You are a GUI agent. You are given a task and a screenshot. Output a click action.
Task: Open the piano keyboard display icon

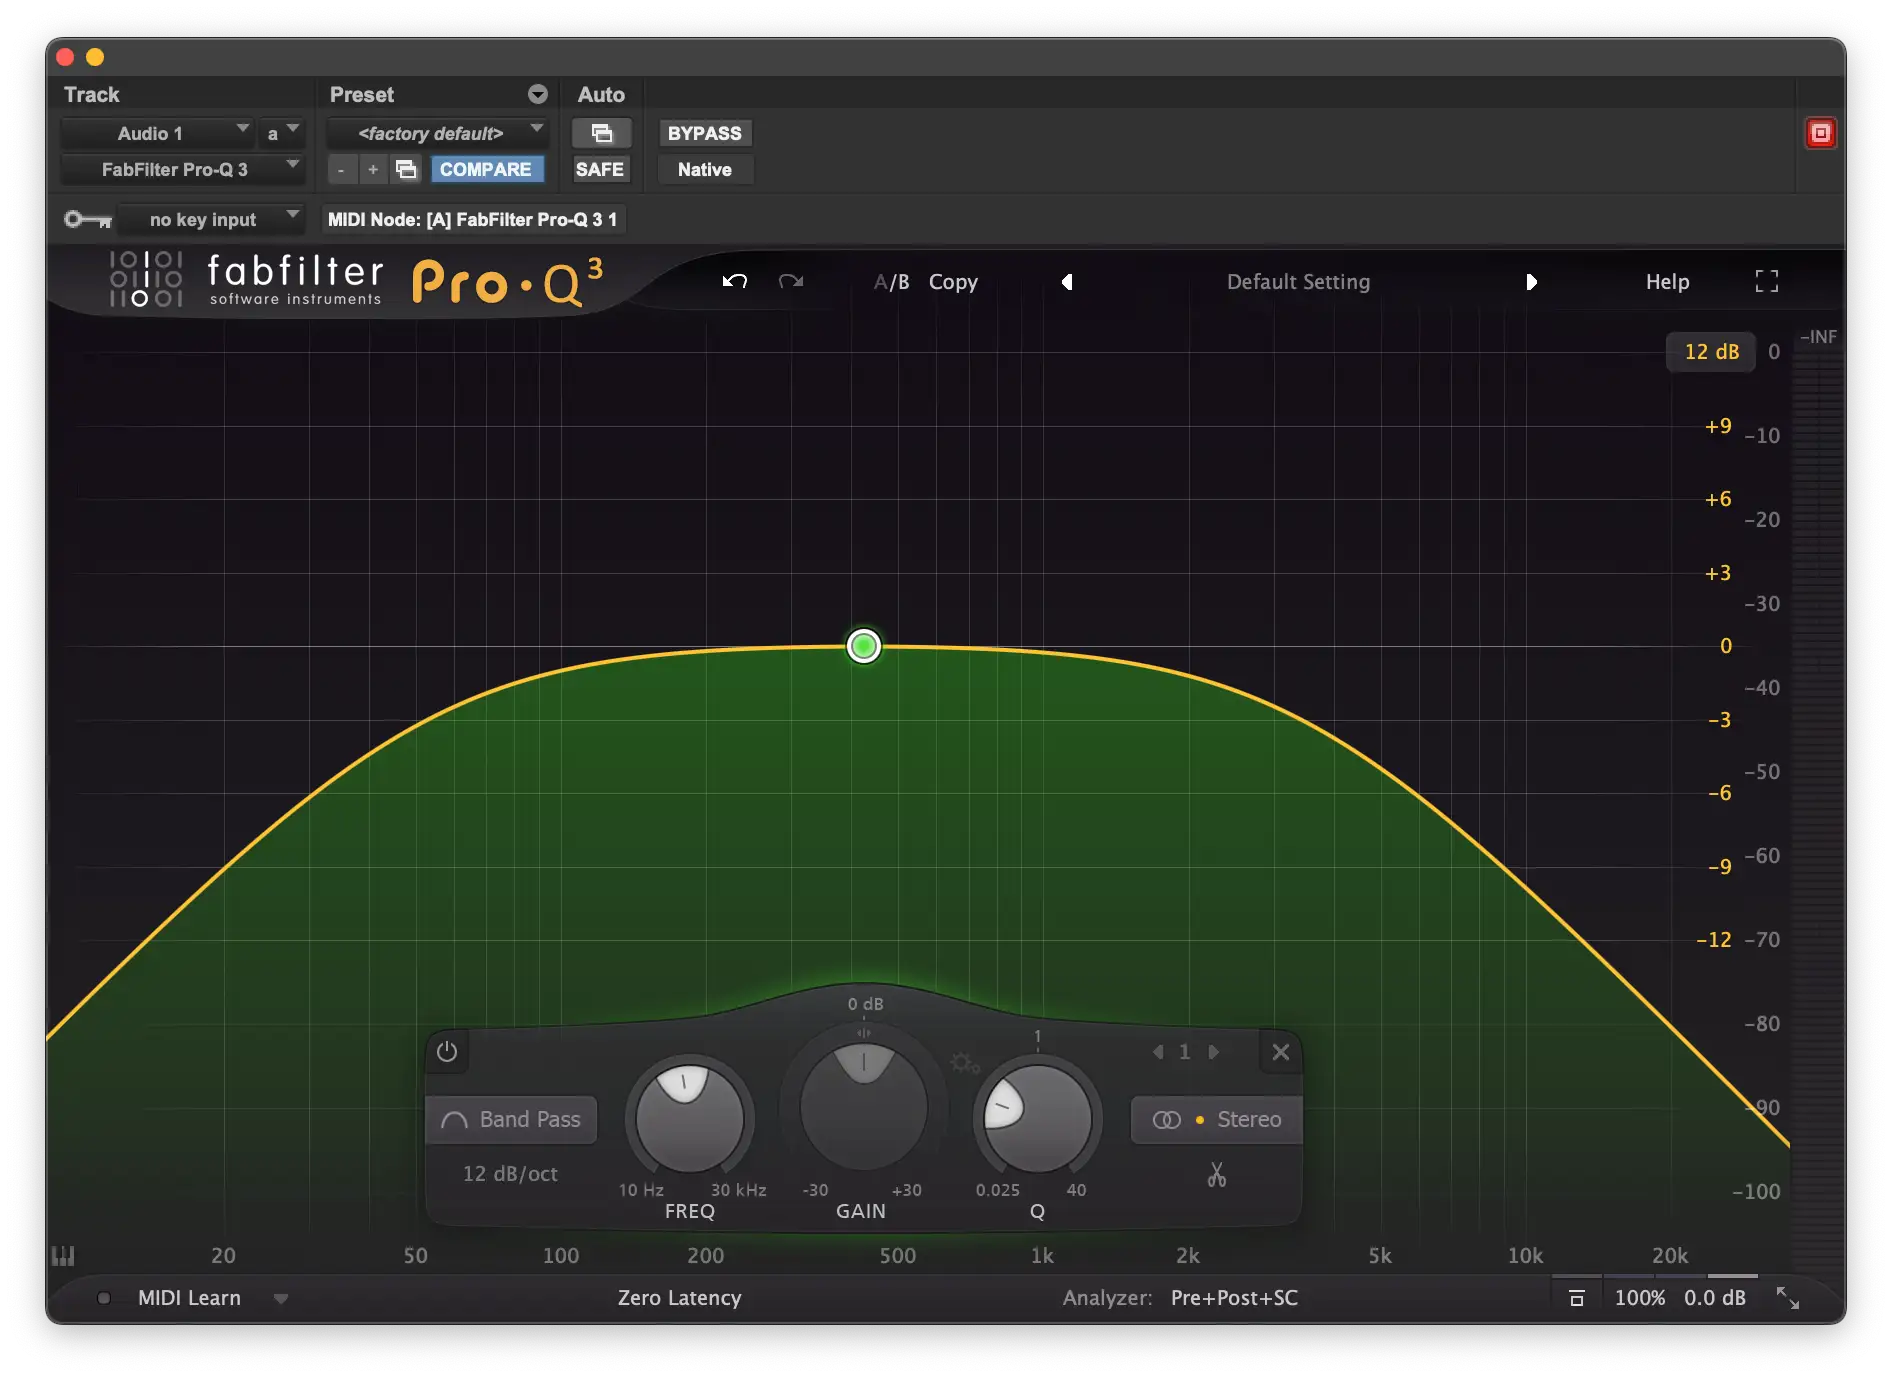click(x=63, y=1256)
